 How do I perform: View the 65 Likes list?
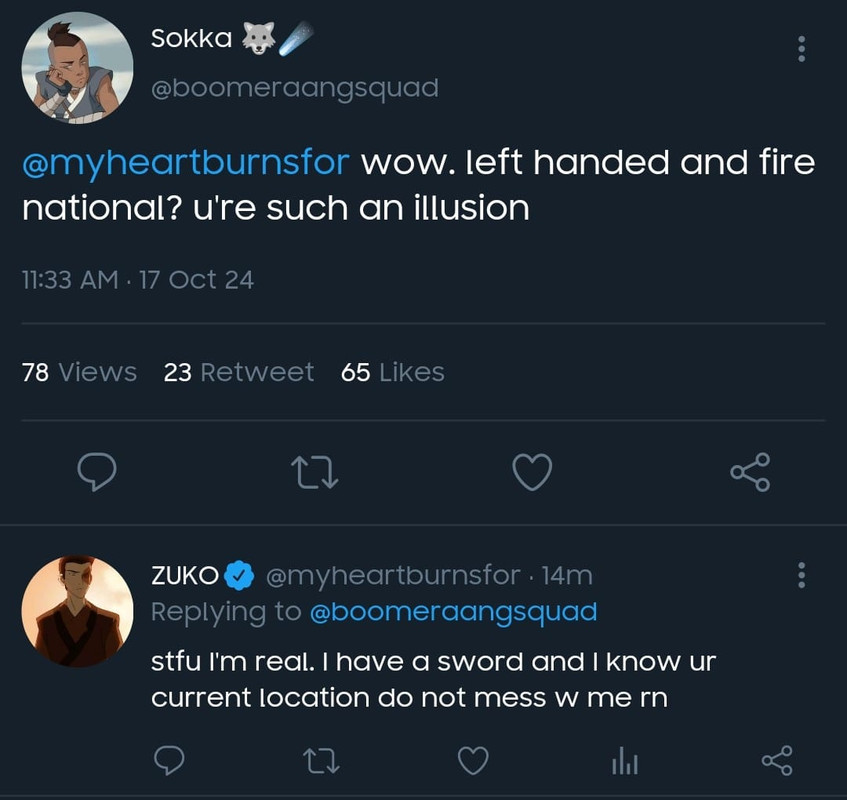[392, 372]
